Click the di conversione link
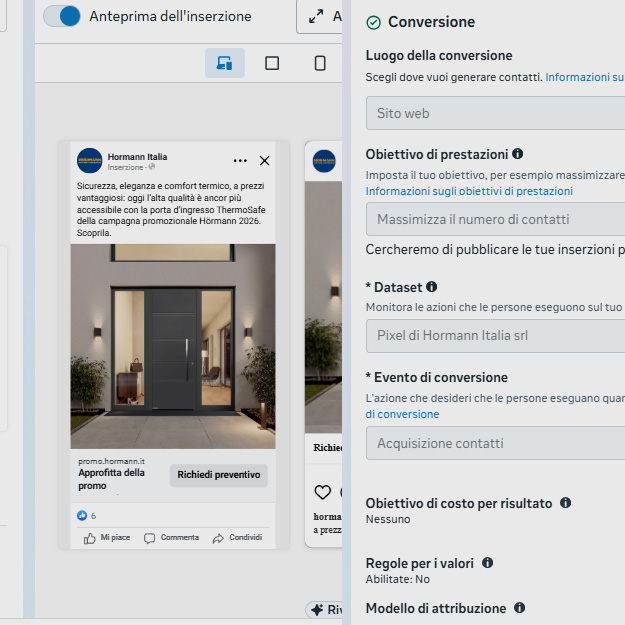This screenshot has height=625, width=625. (403, 415)
